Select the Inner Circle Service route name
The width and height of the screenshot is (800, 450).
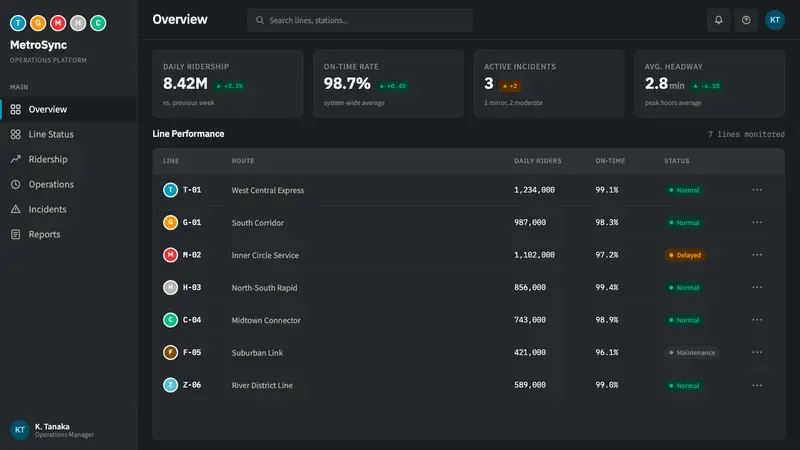[x=265, y=255]
